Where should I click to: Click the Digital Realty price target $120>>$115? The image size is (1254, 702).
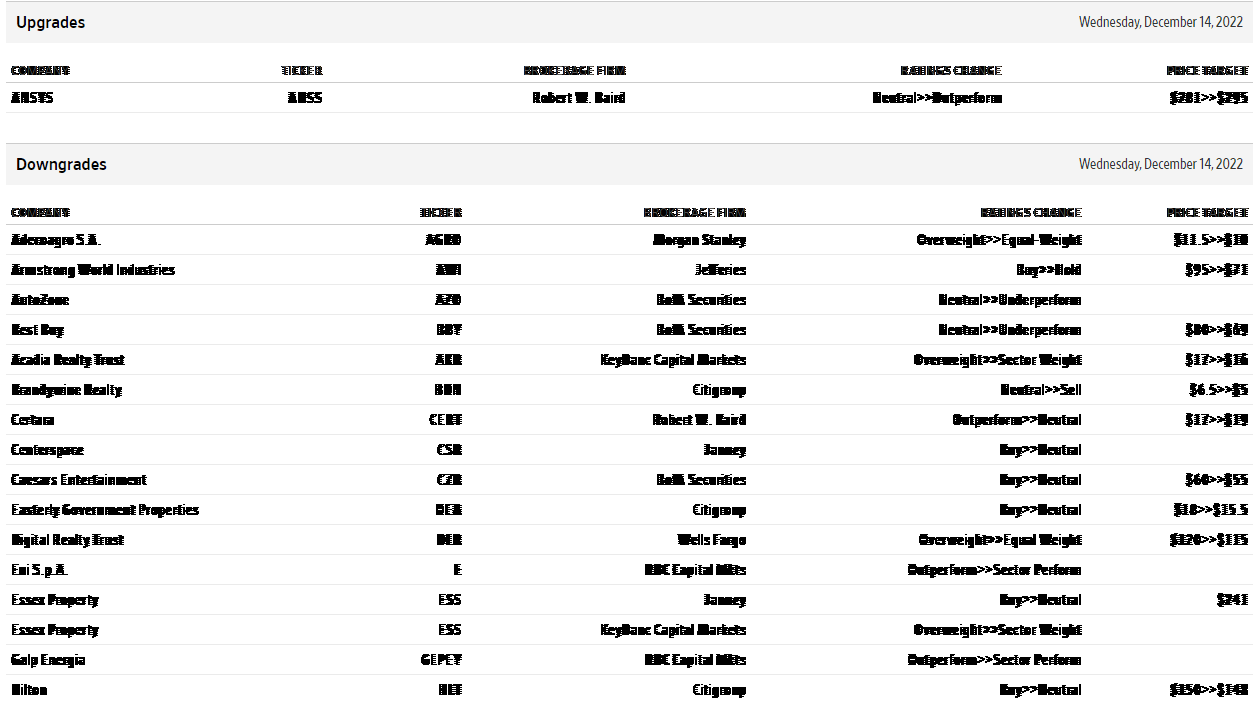1209,540
